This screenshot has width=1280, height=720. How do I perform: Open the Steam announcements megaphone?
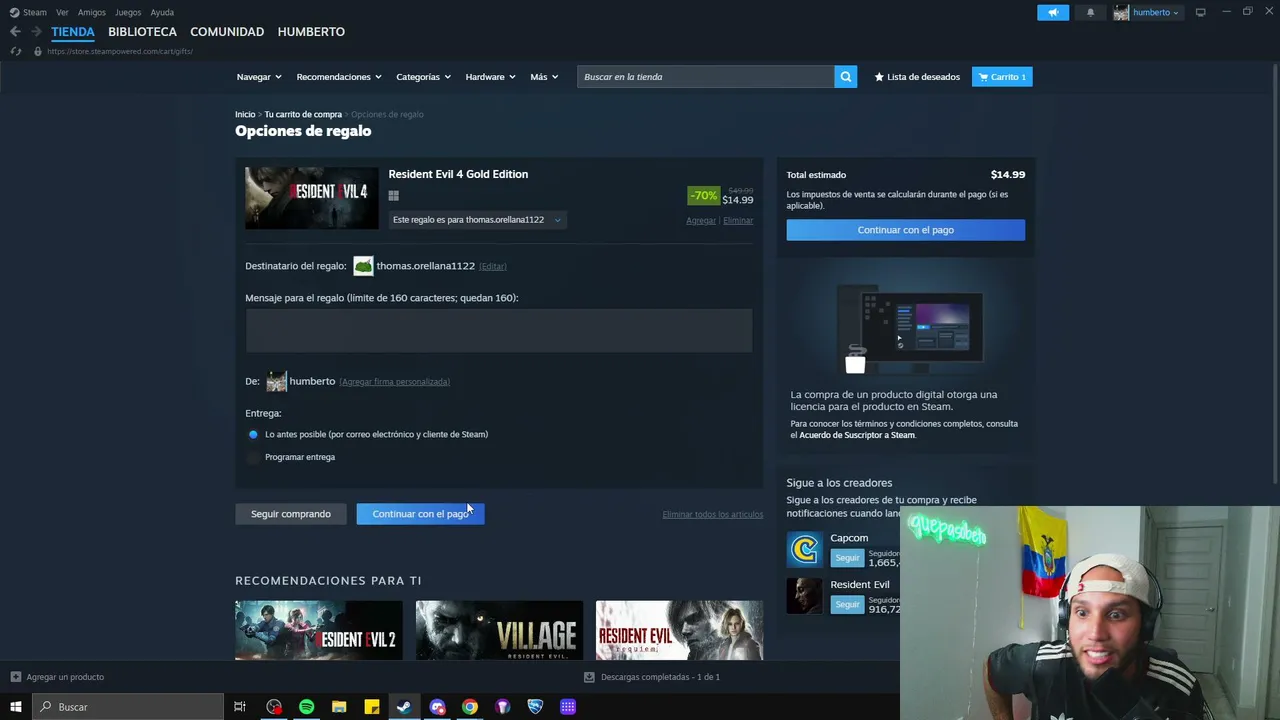pyautogui.click(x=1053, y=12)
